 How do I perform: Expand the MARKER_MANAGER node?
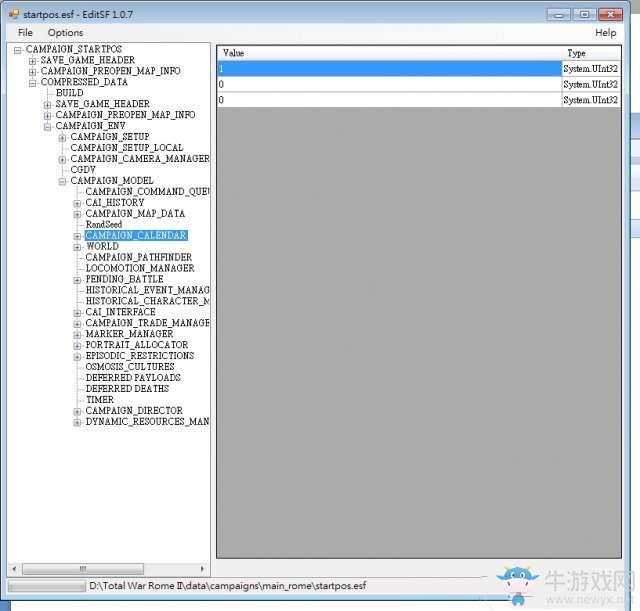pyautogui.click(x=77, y=335)
